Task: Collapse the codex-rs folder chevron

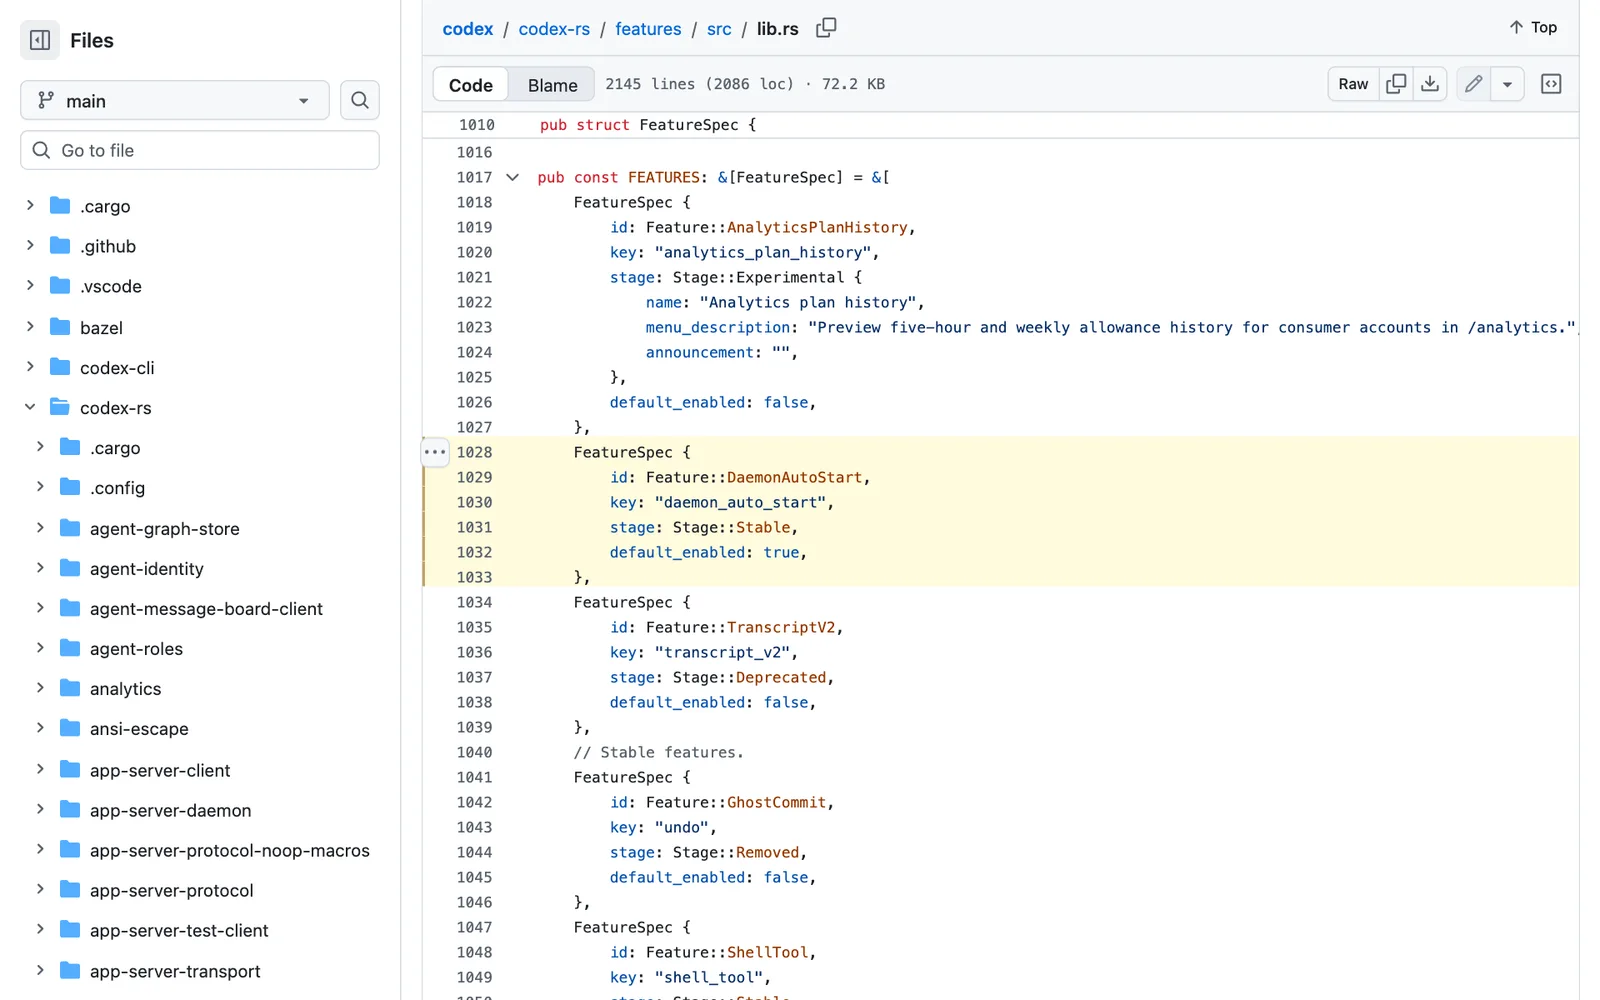Action: tap(30, 407)
